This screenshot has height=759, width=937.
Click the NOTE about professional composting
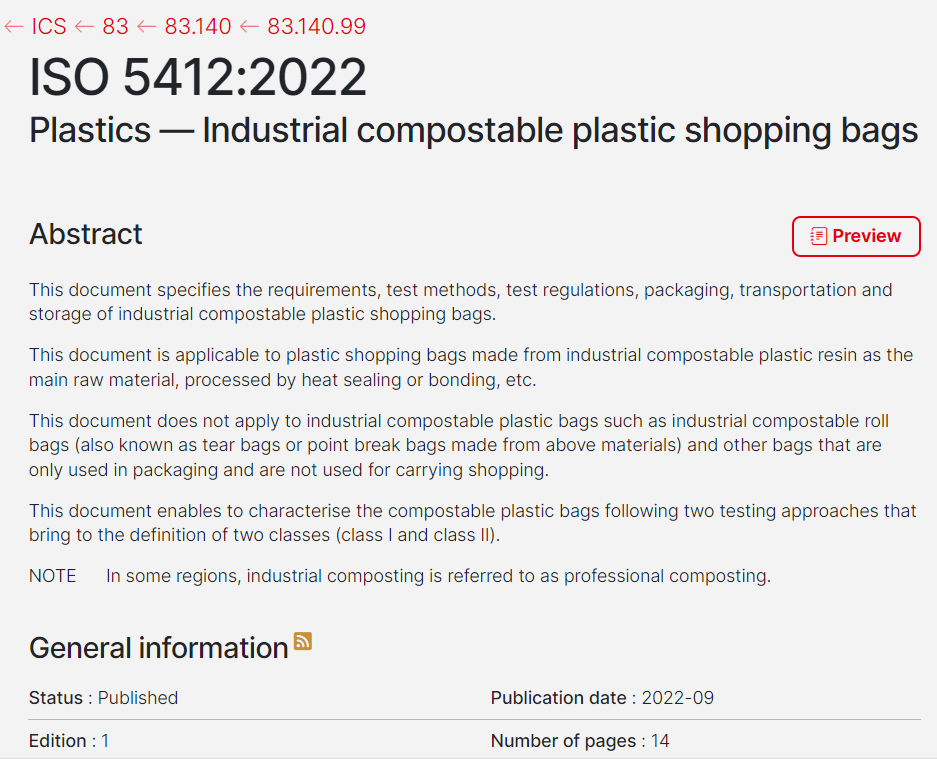[400, 576]
